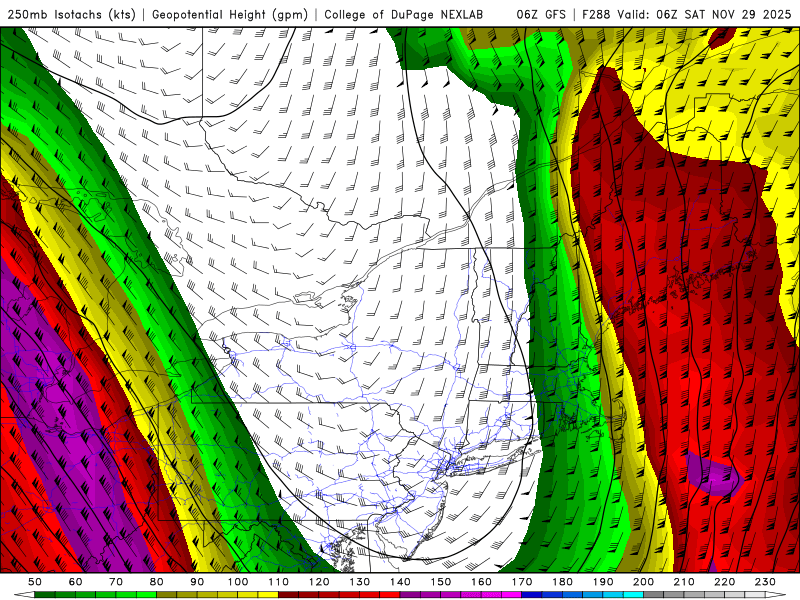Click the 210 value on the legend
The image size is (800, 600).
point(684,582)
